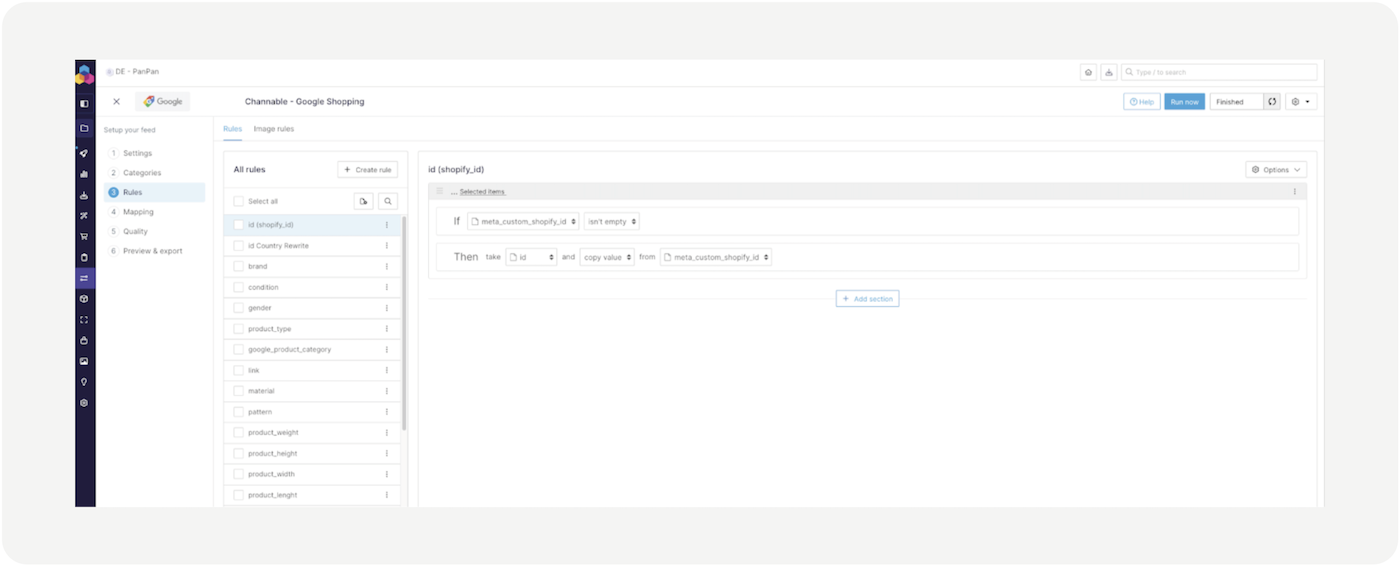Check the Select all checkbox
Viewport: 1400px width, 565px height.
[x=239, y=201]
